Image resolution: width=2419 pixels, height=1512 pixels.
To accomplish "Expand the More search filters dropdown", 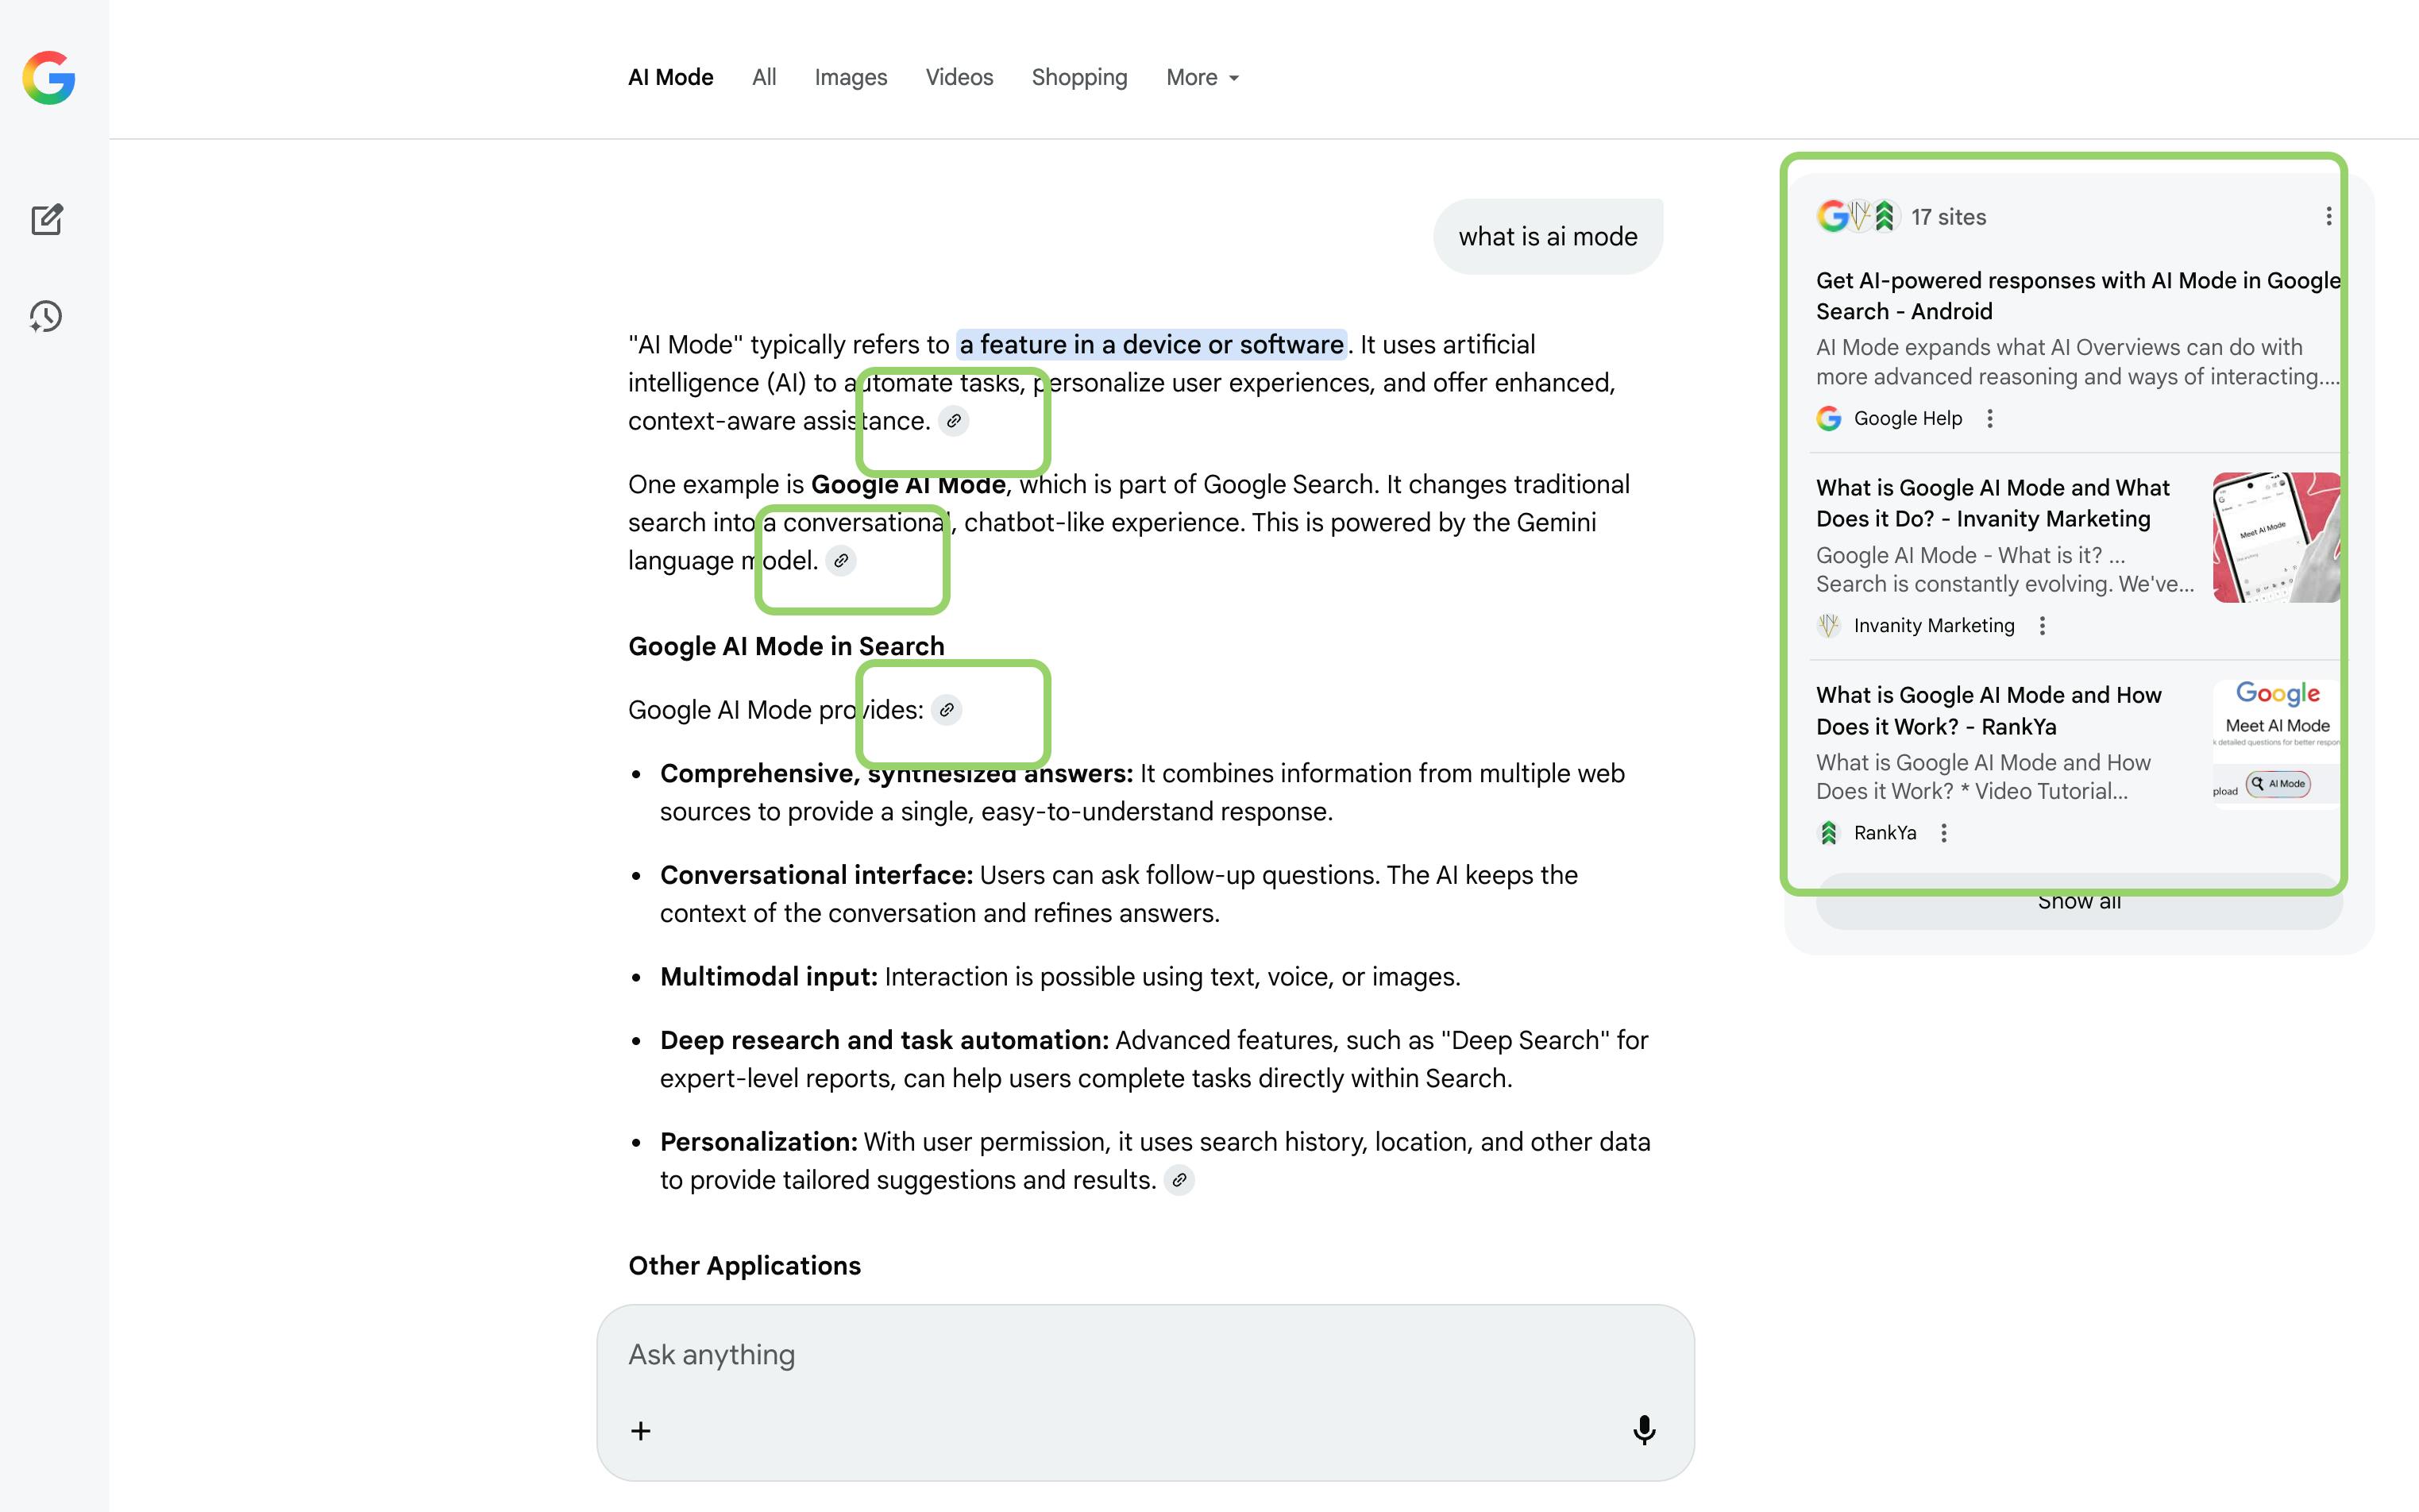I will [1202, 78].
